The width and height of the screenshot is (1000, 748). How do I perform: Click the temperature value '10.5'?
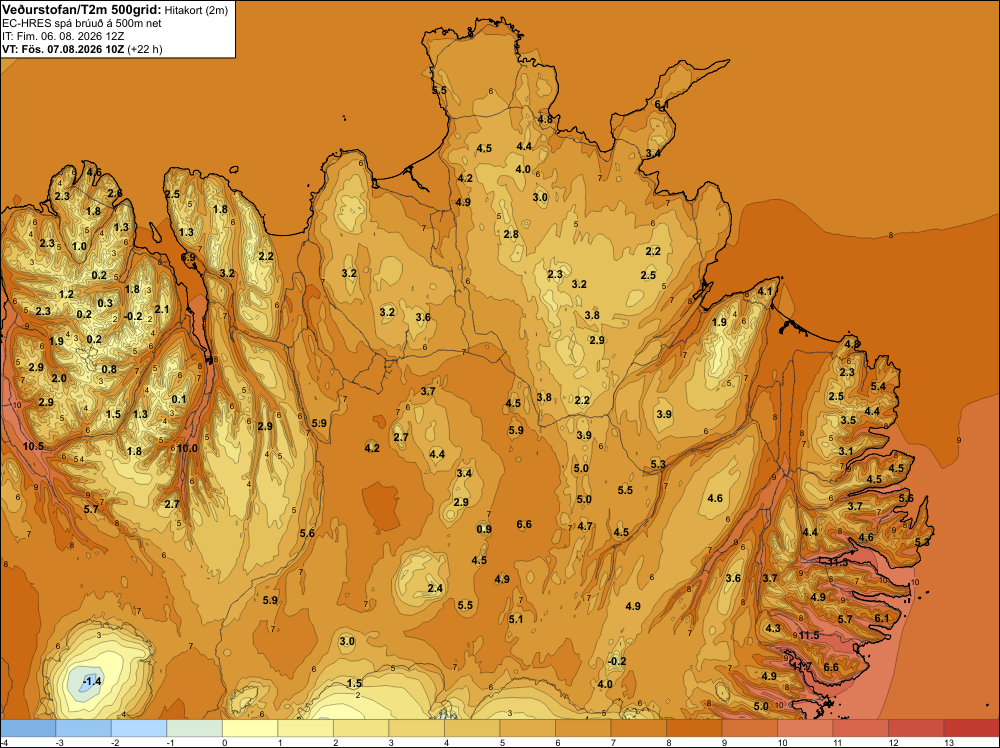33,446
